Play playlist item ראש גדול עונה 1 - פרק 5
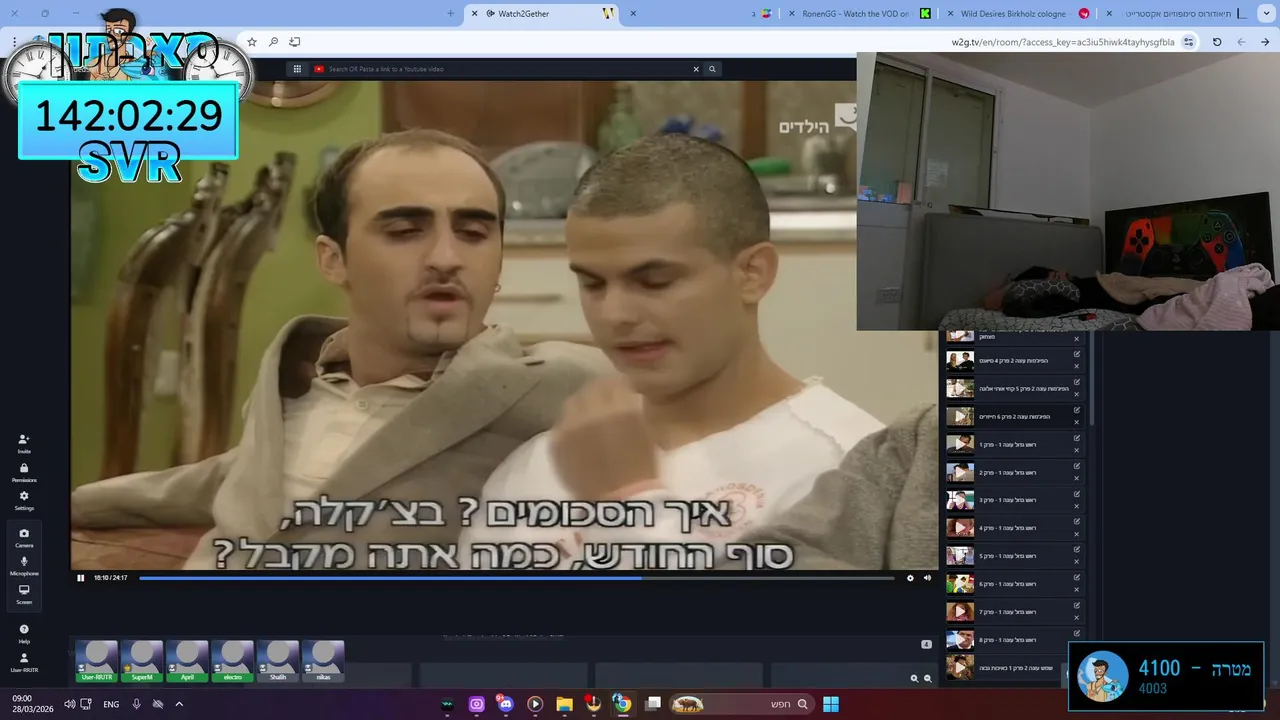1280x720 pixels. (960, 556)
